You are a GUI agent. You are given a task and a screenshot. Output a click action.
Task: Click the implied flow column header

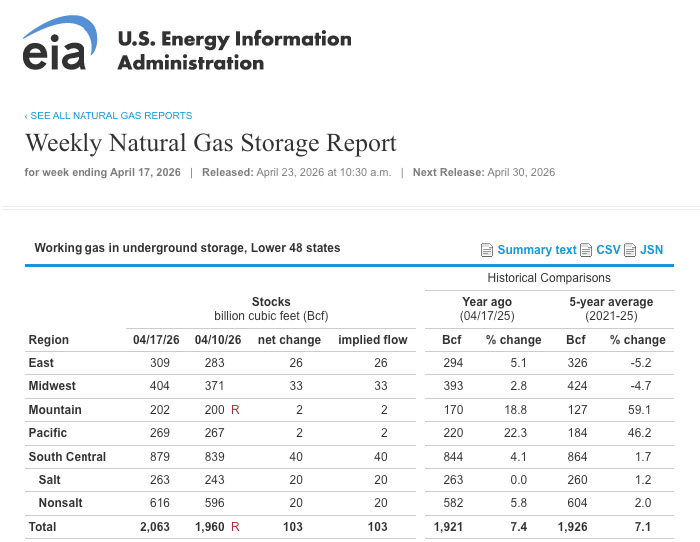[x=373, y=340]
